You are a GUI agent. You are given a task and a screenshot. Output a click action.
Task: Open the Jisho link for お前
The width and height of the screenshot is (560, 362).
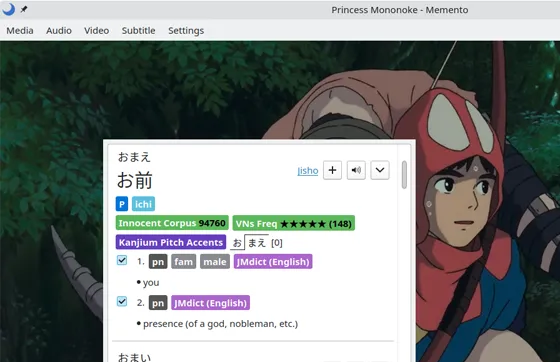coord(308,171)
